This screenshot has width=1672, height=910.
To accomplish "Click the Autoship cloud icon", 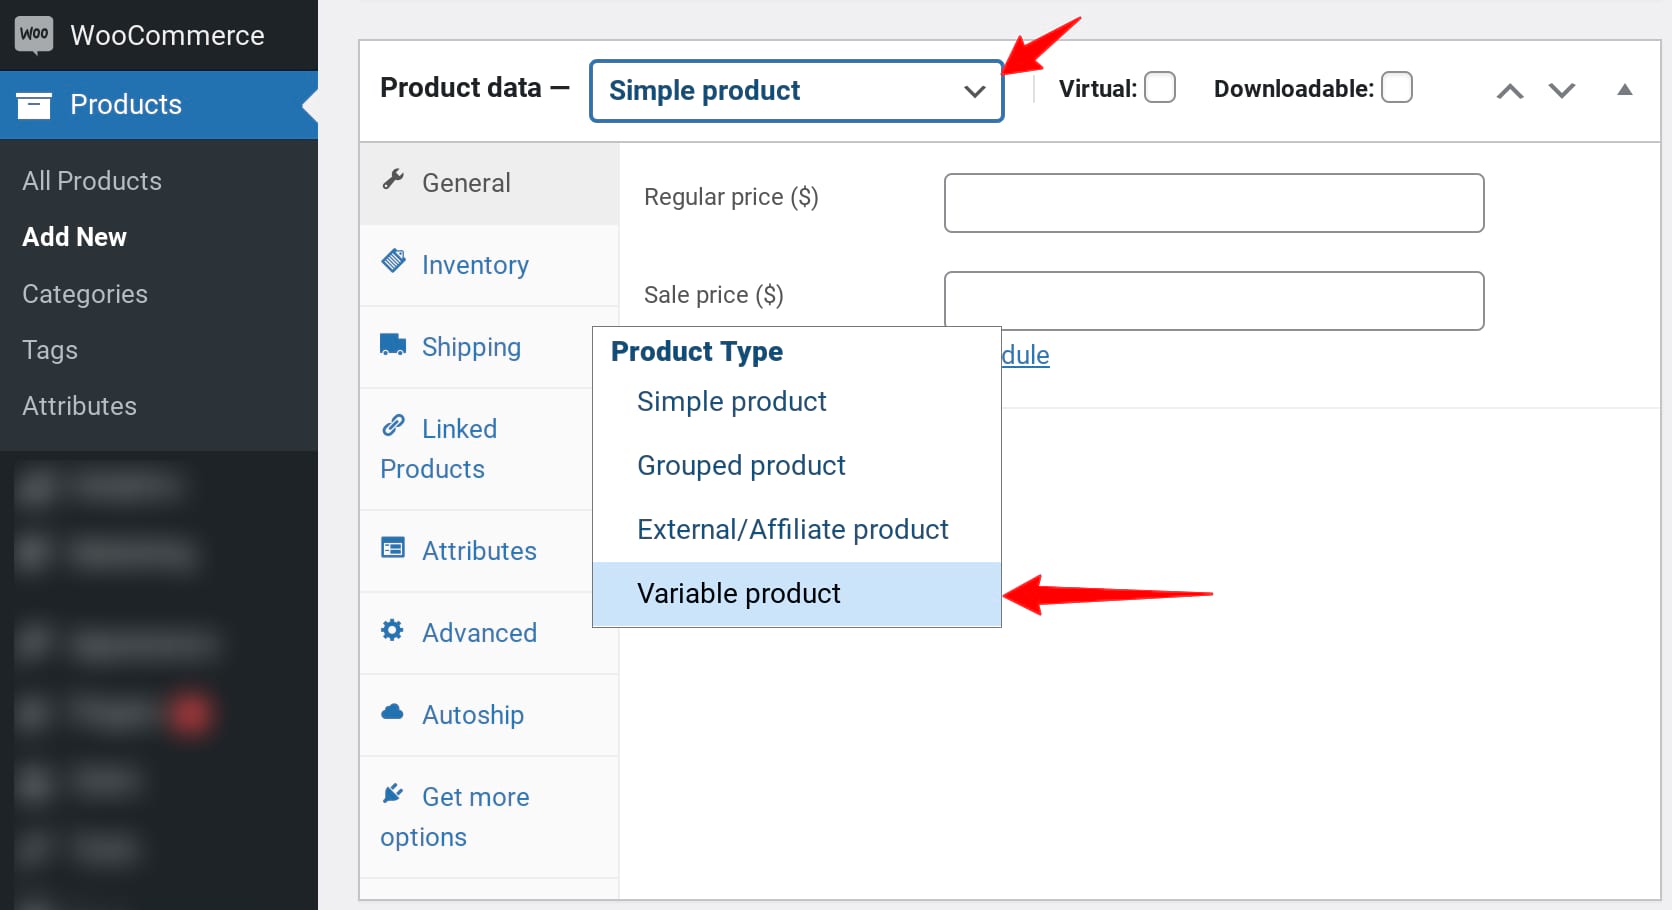I will (x=393, y=712).
